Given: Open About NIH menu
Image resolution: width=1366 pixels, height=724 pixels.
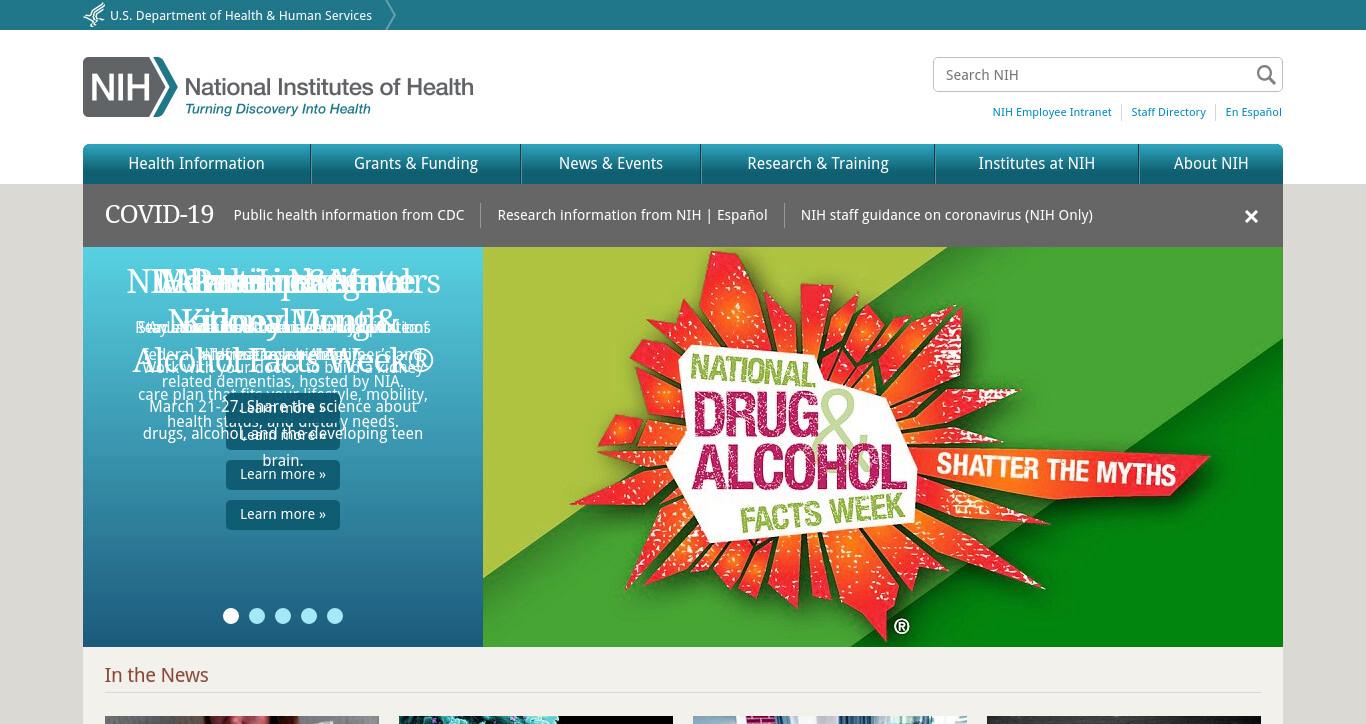Looking at the screenshot, I should [1211, 164].
